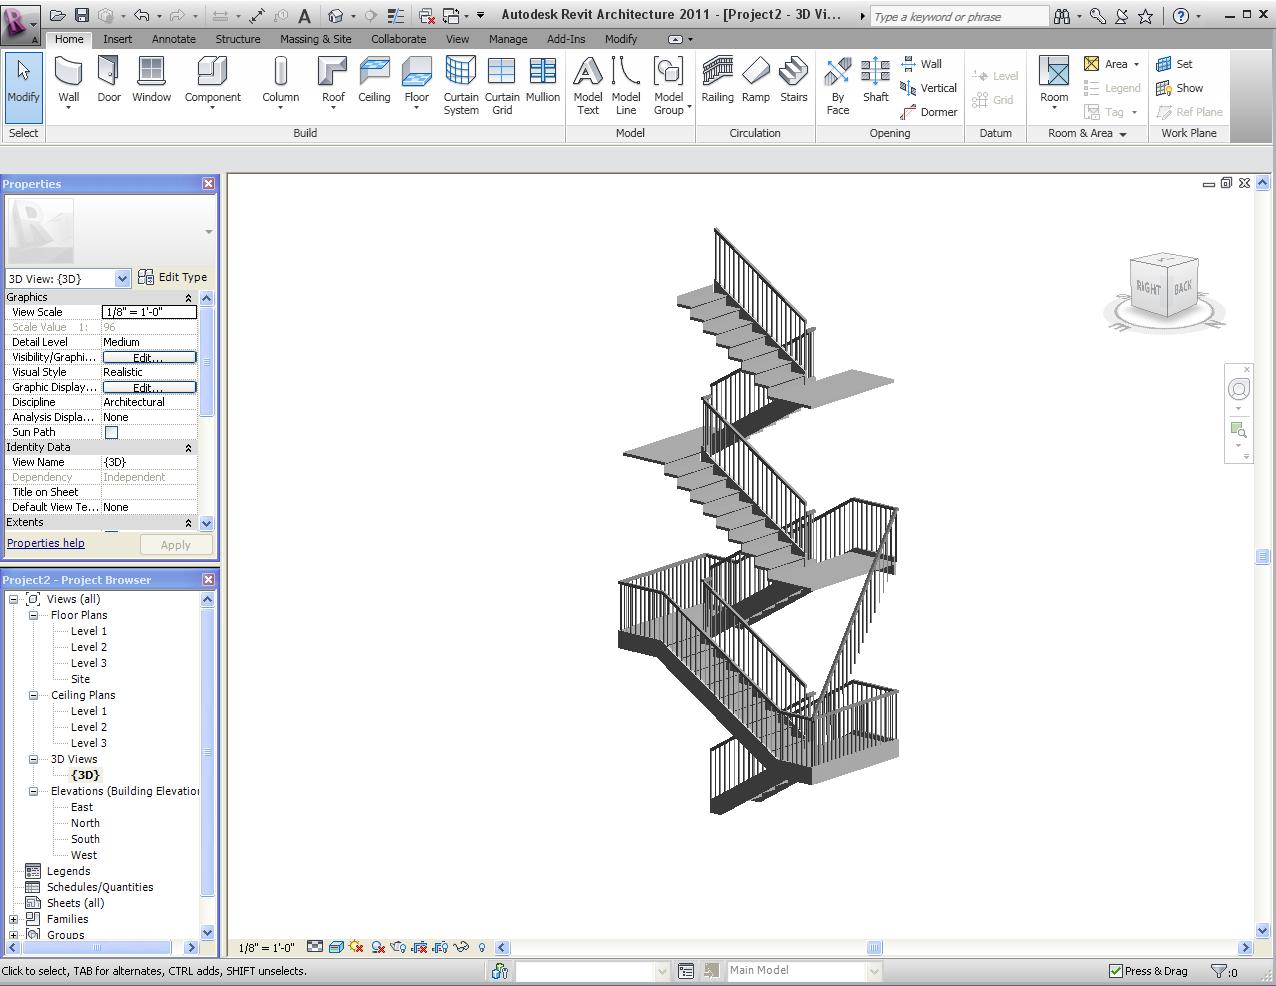The width and height of the screenshot is (1276, 986).
Task: Collapse the Graphics properties section
Action: [x=188, y=298]
